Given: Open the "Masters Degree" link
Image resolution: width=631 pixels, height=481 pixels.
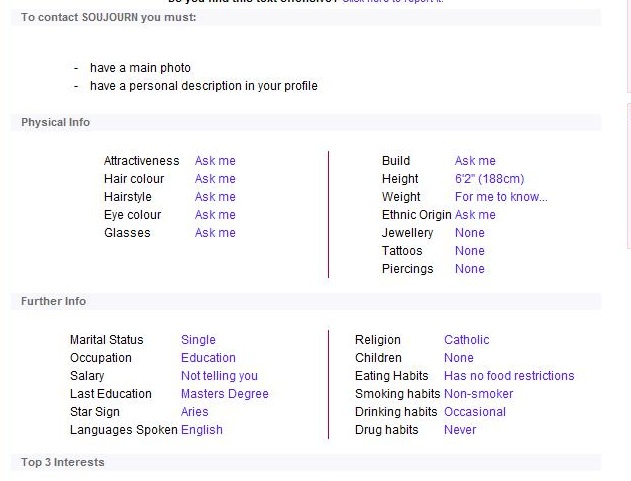Looking at the screenshot, I should click(224, 394).
